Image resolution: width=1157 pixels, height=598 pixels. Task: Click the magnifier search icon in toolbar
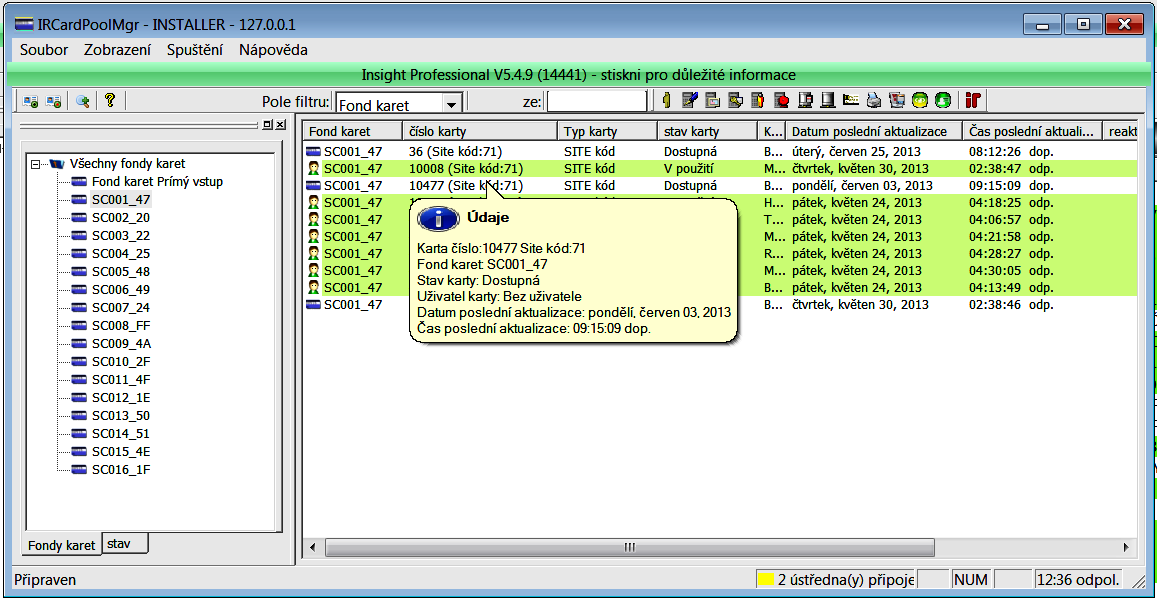(82, 100)
